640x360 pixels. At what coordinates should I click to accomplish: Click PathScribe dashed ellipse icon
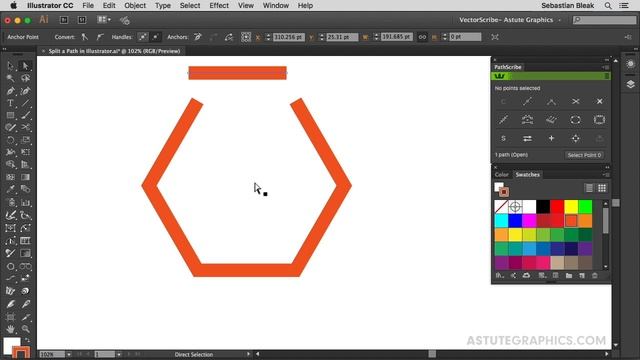[576, 120]
